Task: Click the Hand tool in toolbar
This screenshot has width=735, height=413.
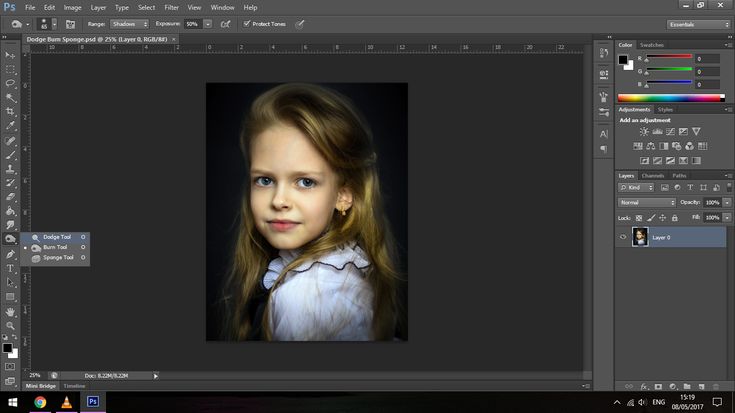Action: (x=11, y=311)
